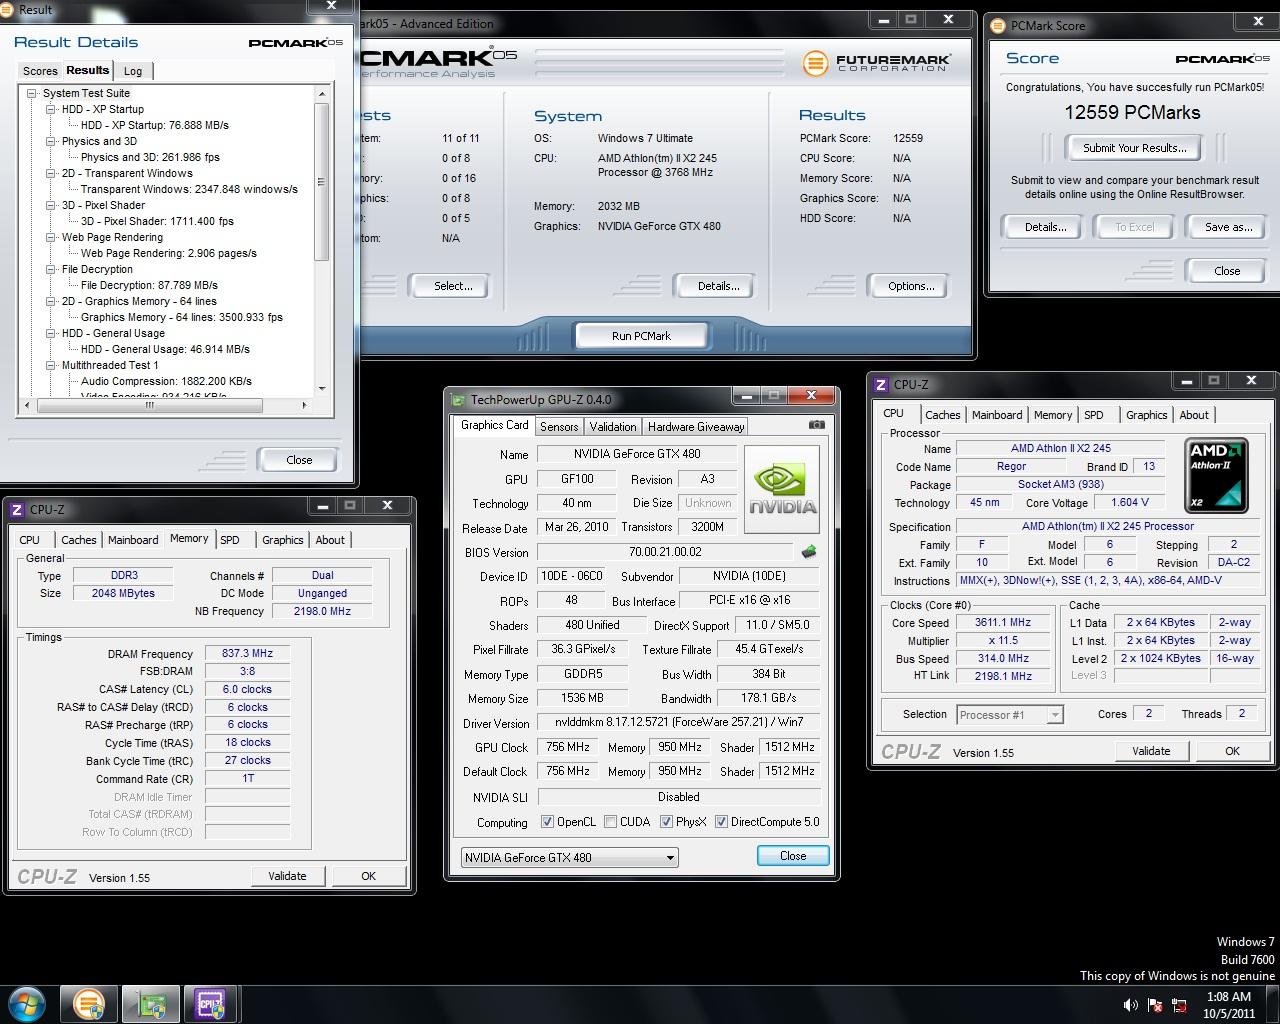This screenshot has width=1280, height=1024.
Task: Open volume speaker tray icon
Action: tap(1130, 1005)
